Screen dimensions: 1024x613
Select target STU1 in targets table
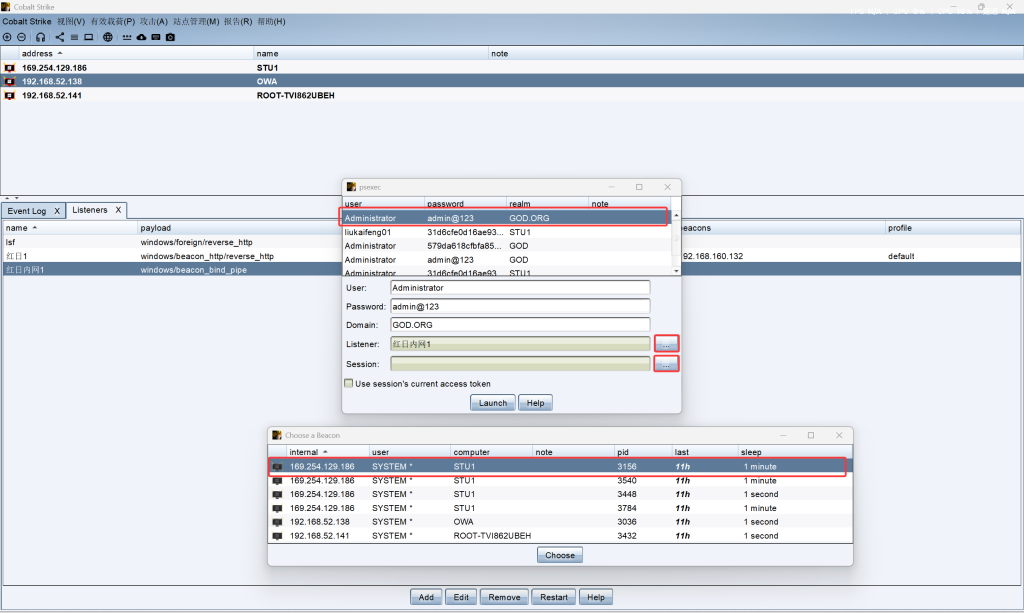(x=512, y=68)
